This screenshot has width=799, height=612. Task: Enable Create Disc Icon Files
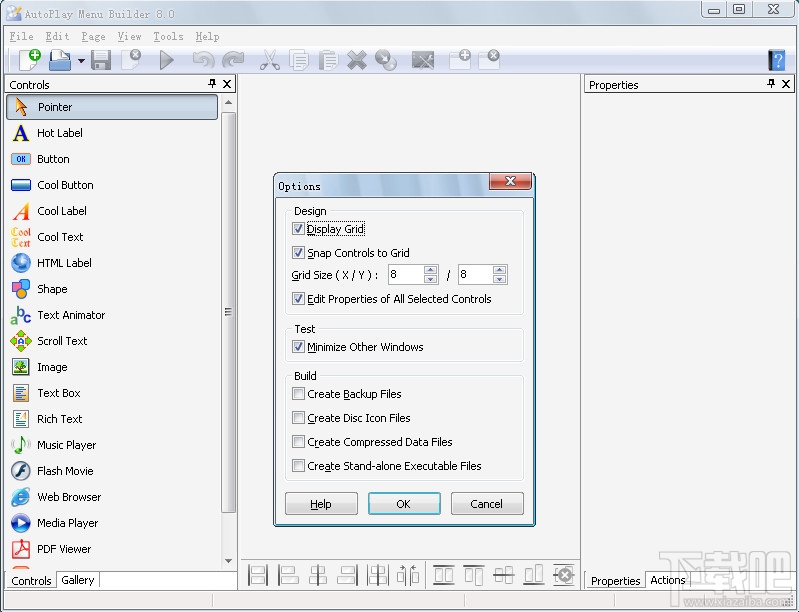click(298, 418)
